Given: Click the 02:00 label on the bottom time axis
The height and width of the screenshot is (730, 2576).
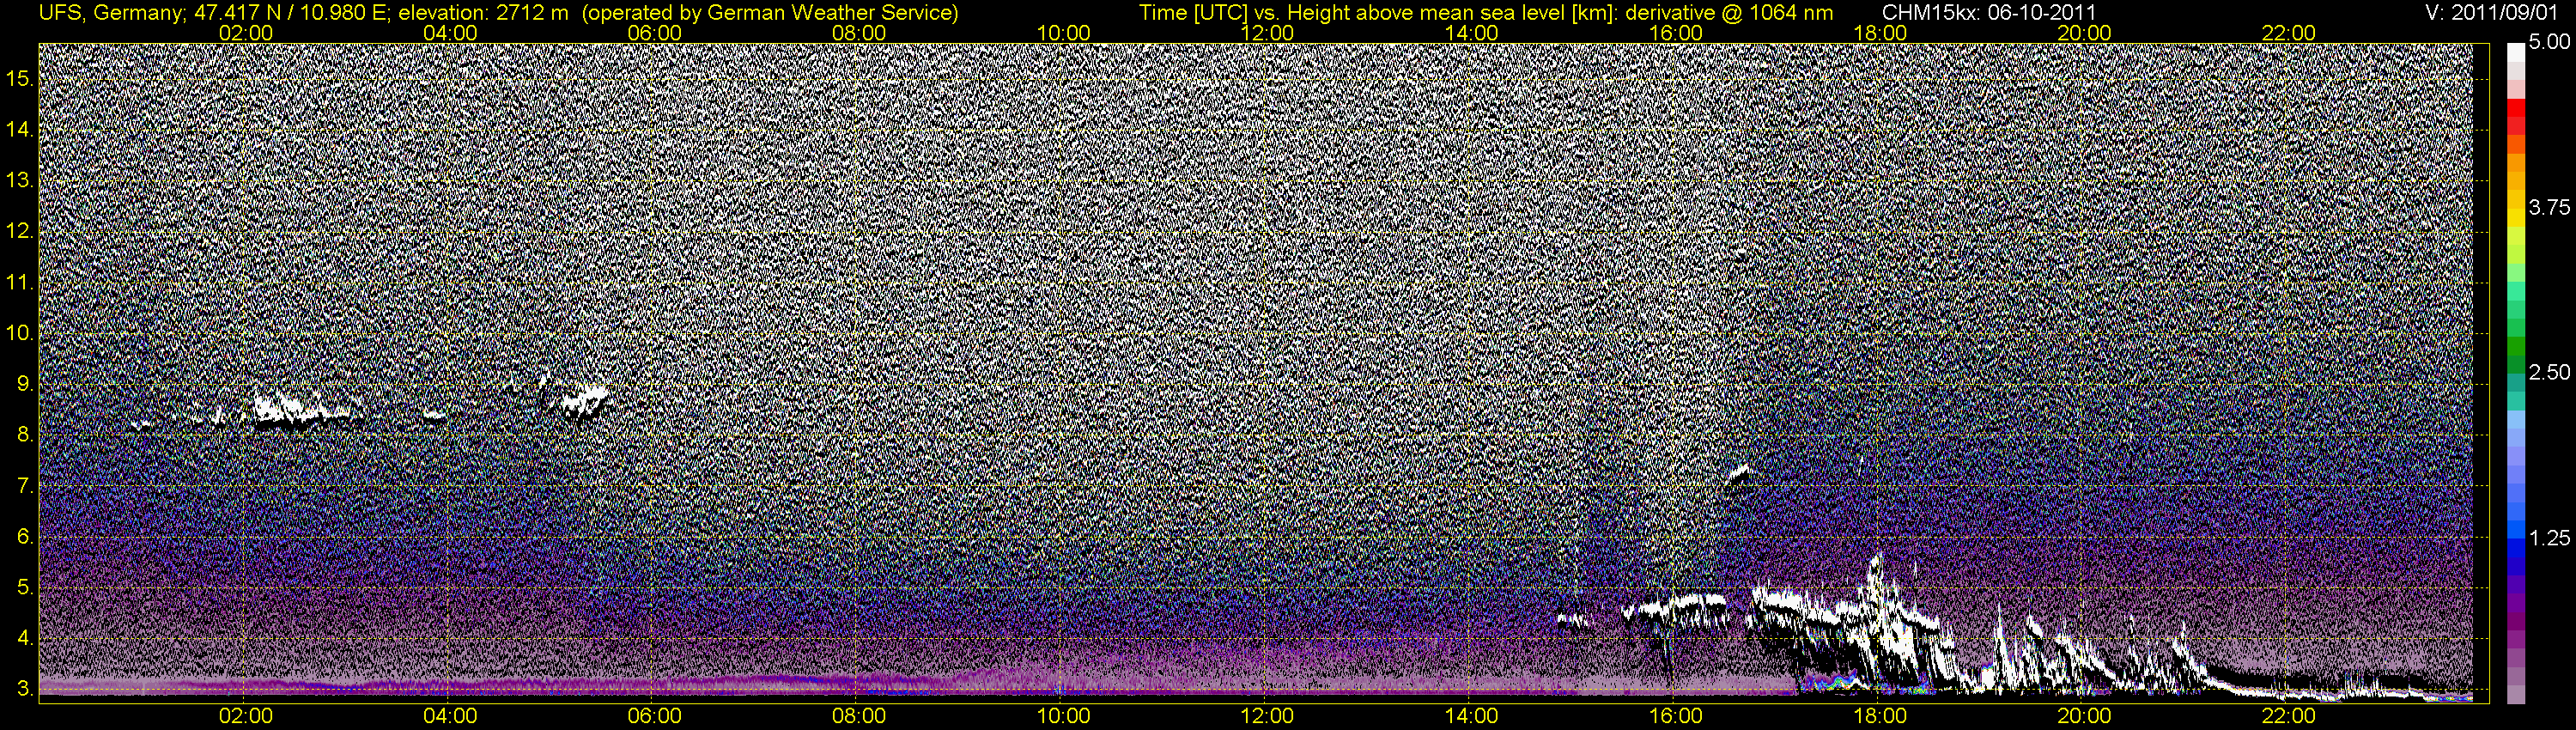Looking at the screenshot, I should click(245, 716).
